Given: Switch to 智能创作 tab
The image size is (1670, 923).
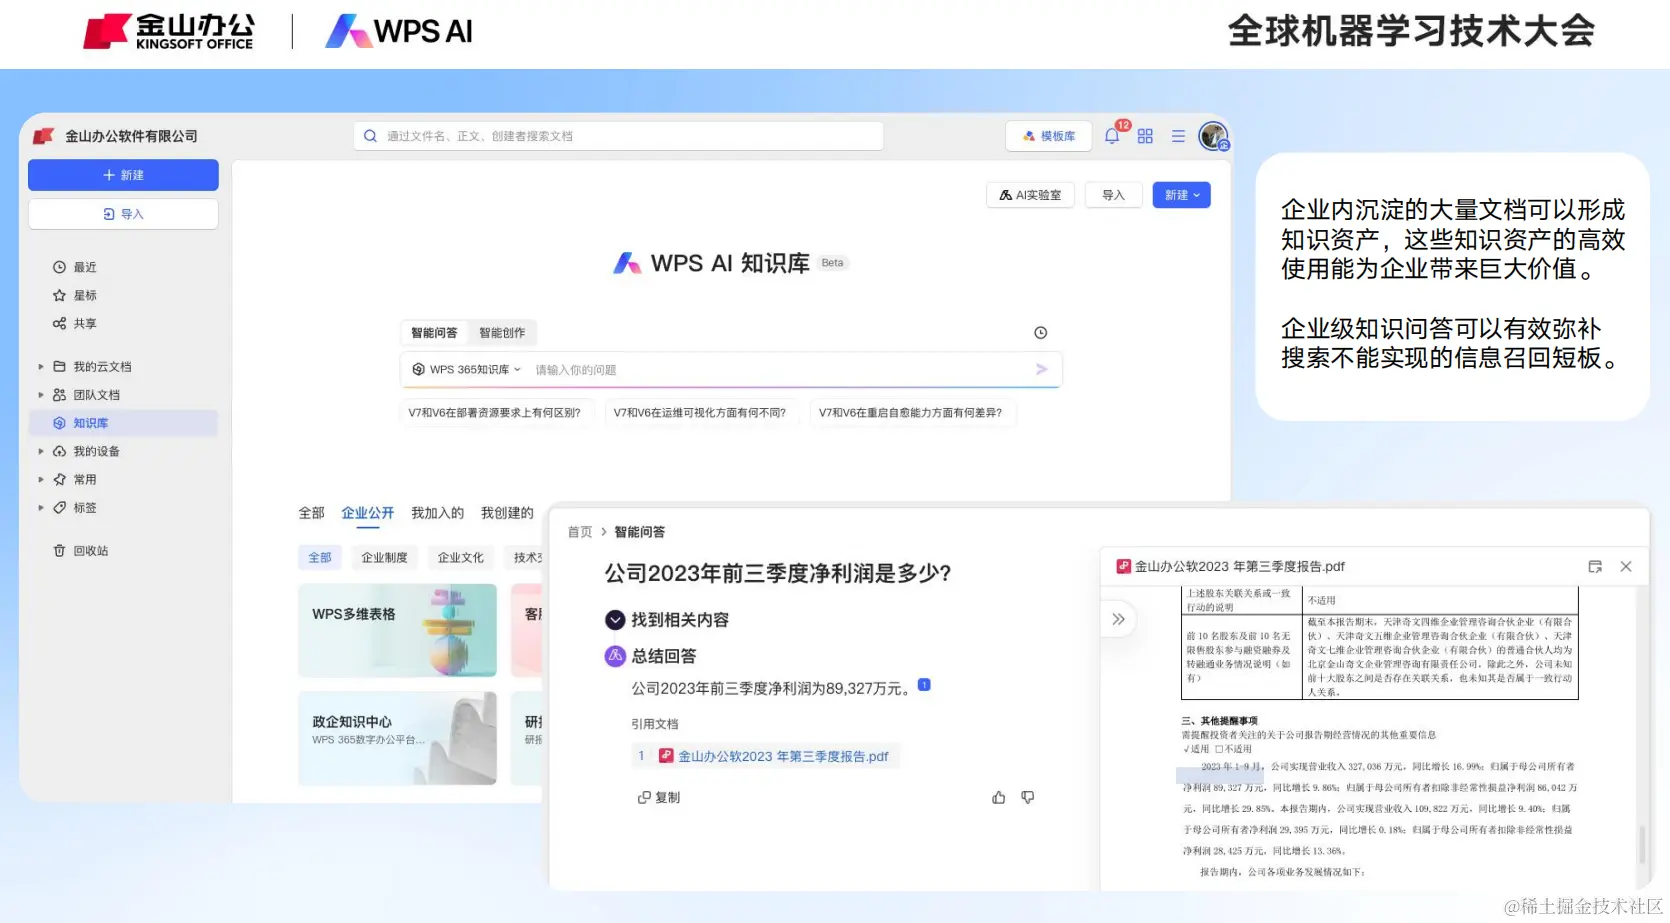Looking at the screenshot, I should tap(502, 333).
